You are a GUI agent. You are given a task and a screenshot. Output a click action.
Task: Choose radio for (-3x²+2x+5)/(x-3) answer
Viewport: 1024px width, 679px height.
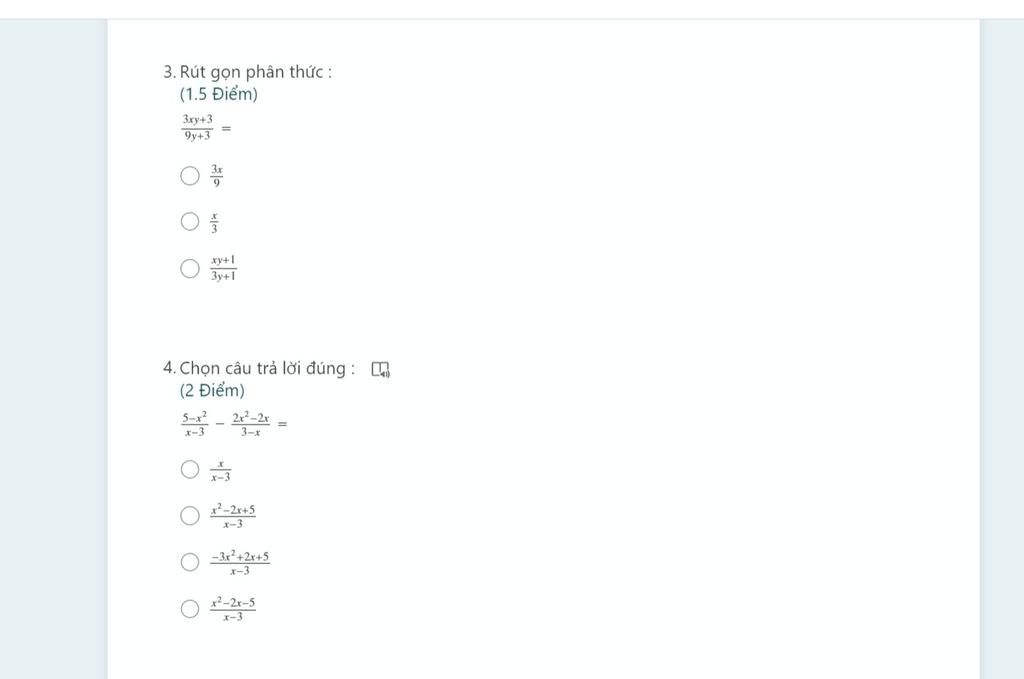pyautogui.click(x=190, y=562)
